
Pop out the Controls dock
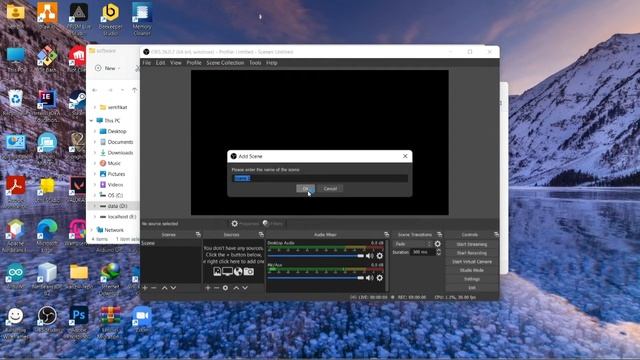[x=496, y=235]
